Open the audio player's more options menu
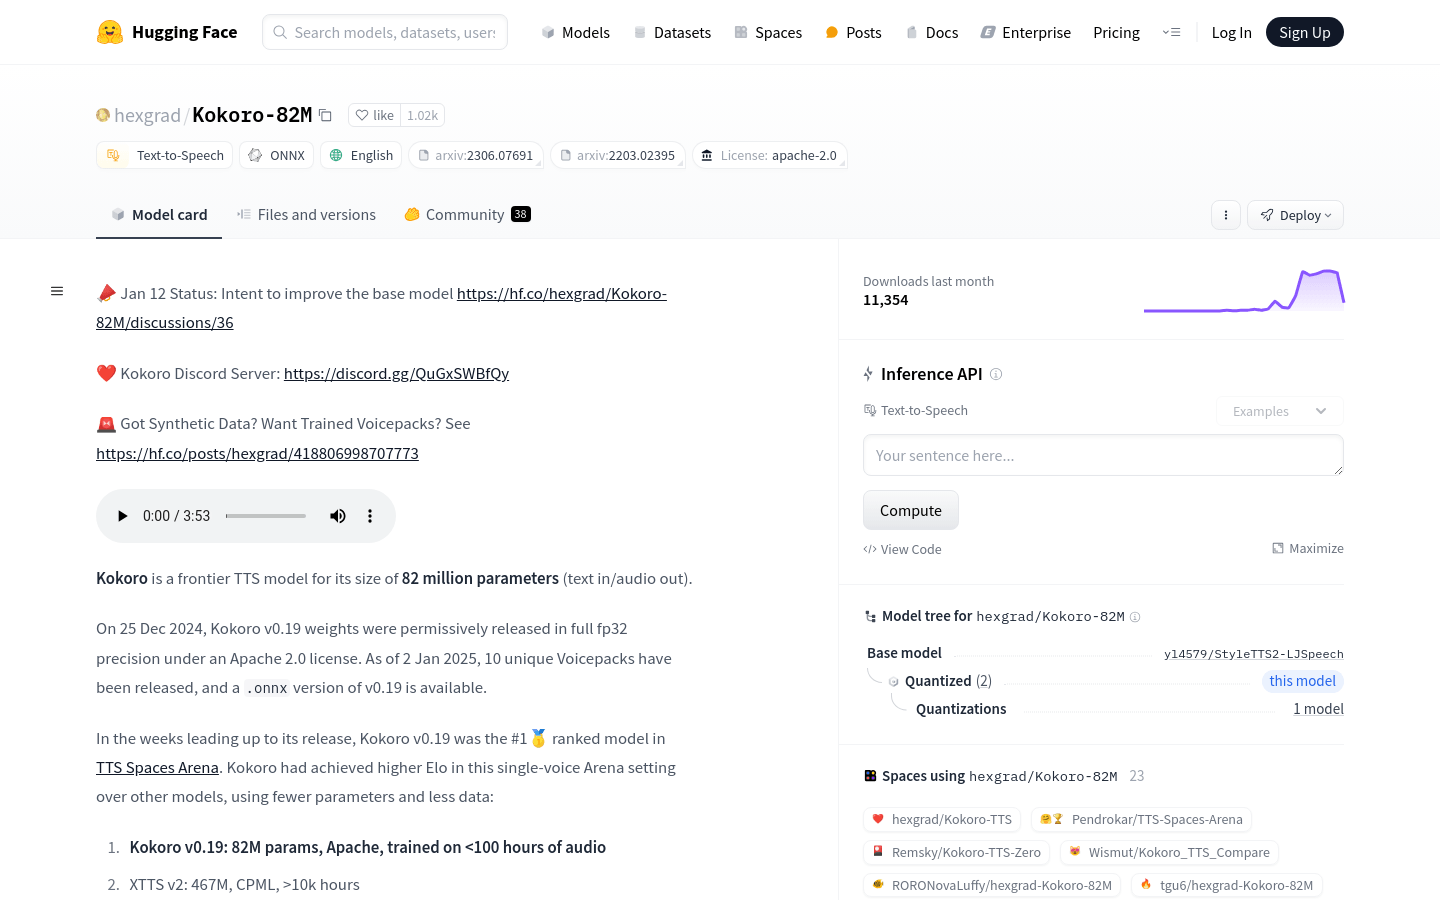Screen dimensions: 1440x900 370,516
